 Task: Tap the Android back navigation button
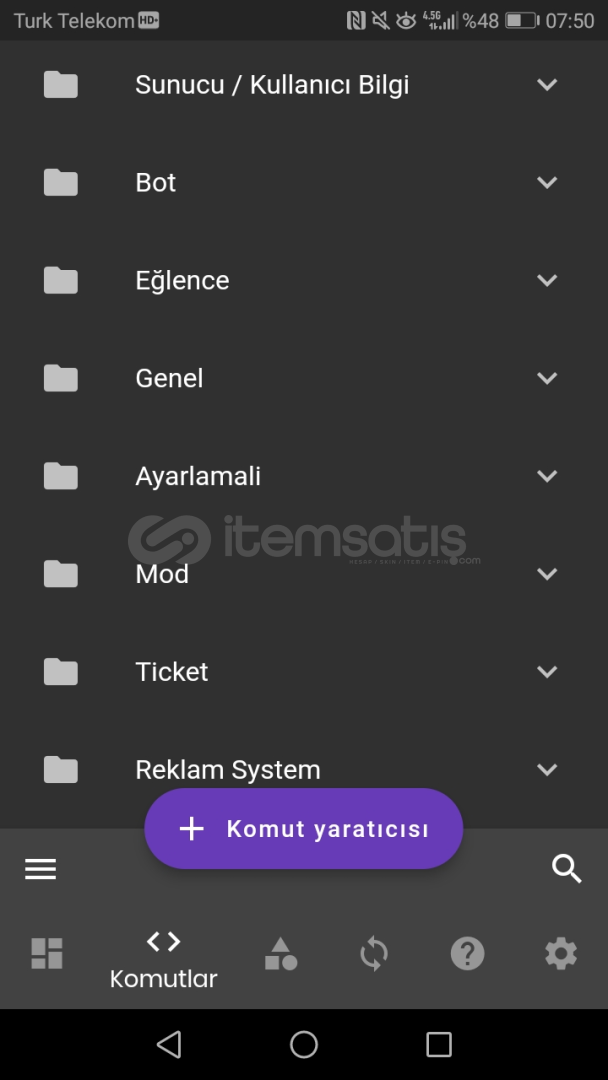click(169, 1044)
